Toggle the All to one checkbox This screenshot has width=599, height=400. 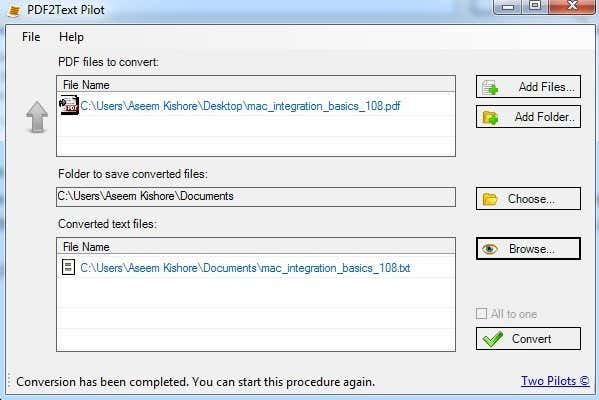[x=481, y=314]
